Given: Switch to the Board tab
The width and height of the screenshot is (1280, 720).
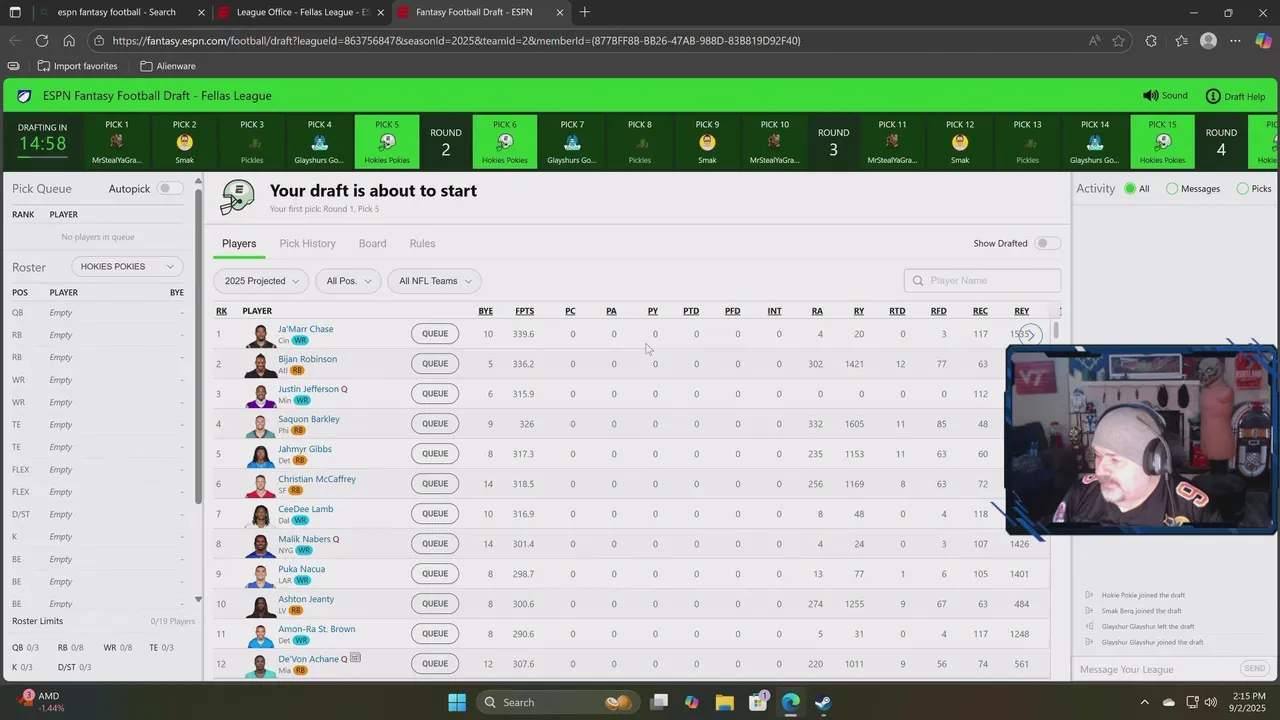Looking at the screenshot, I should click(372, 244).
